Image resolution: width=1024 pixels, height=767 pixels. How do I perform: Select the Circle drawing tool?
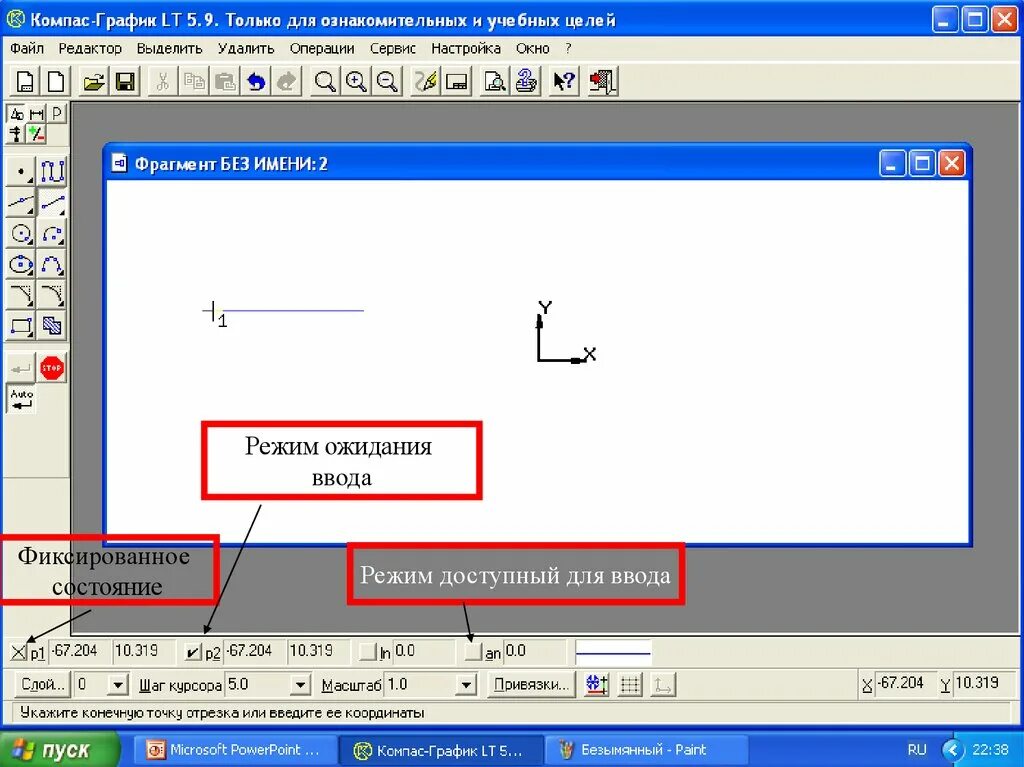pos(21,233)
